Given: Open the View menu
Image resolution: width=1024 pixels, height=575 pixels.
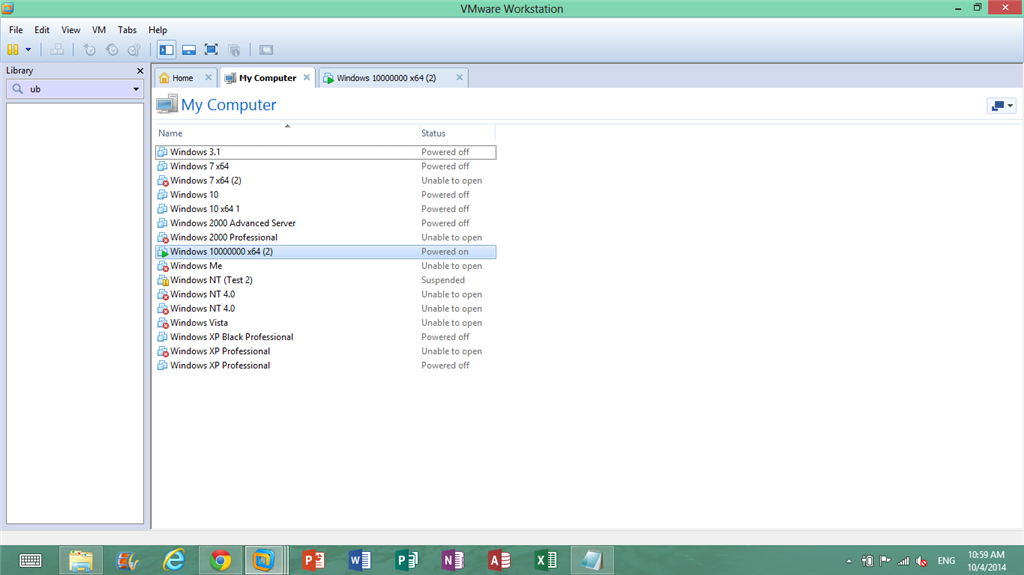Looking at the screenshot, I should coord(71,30).
